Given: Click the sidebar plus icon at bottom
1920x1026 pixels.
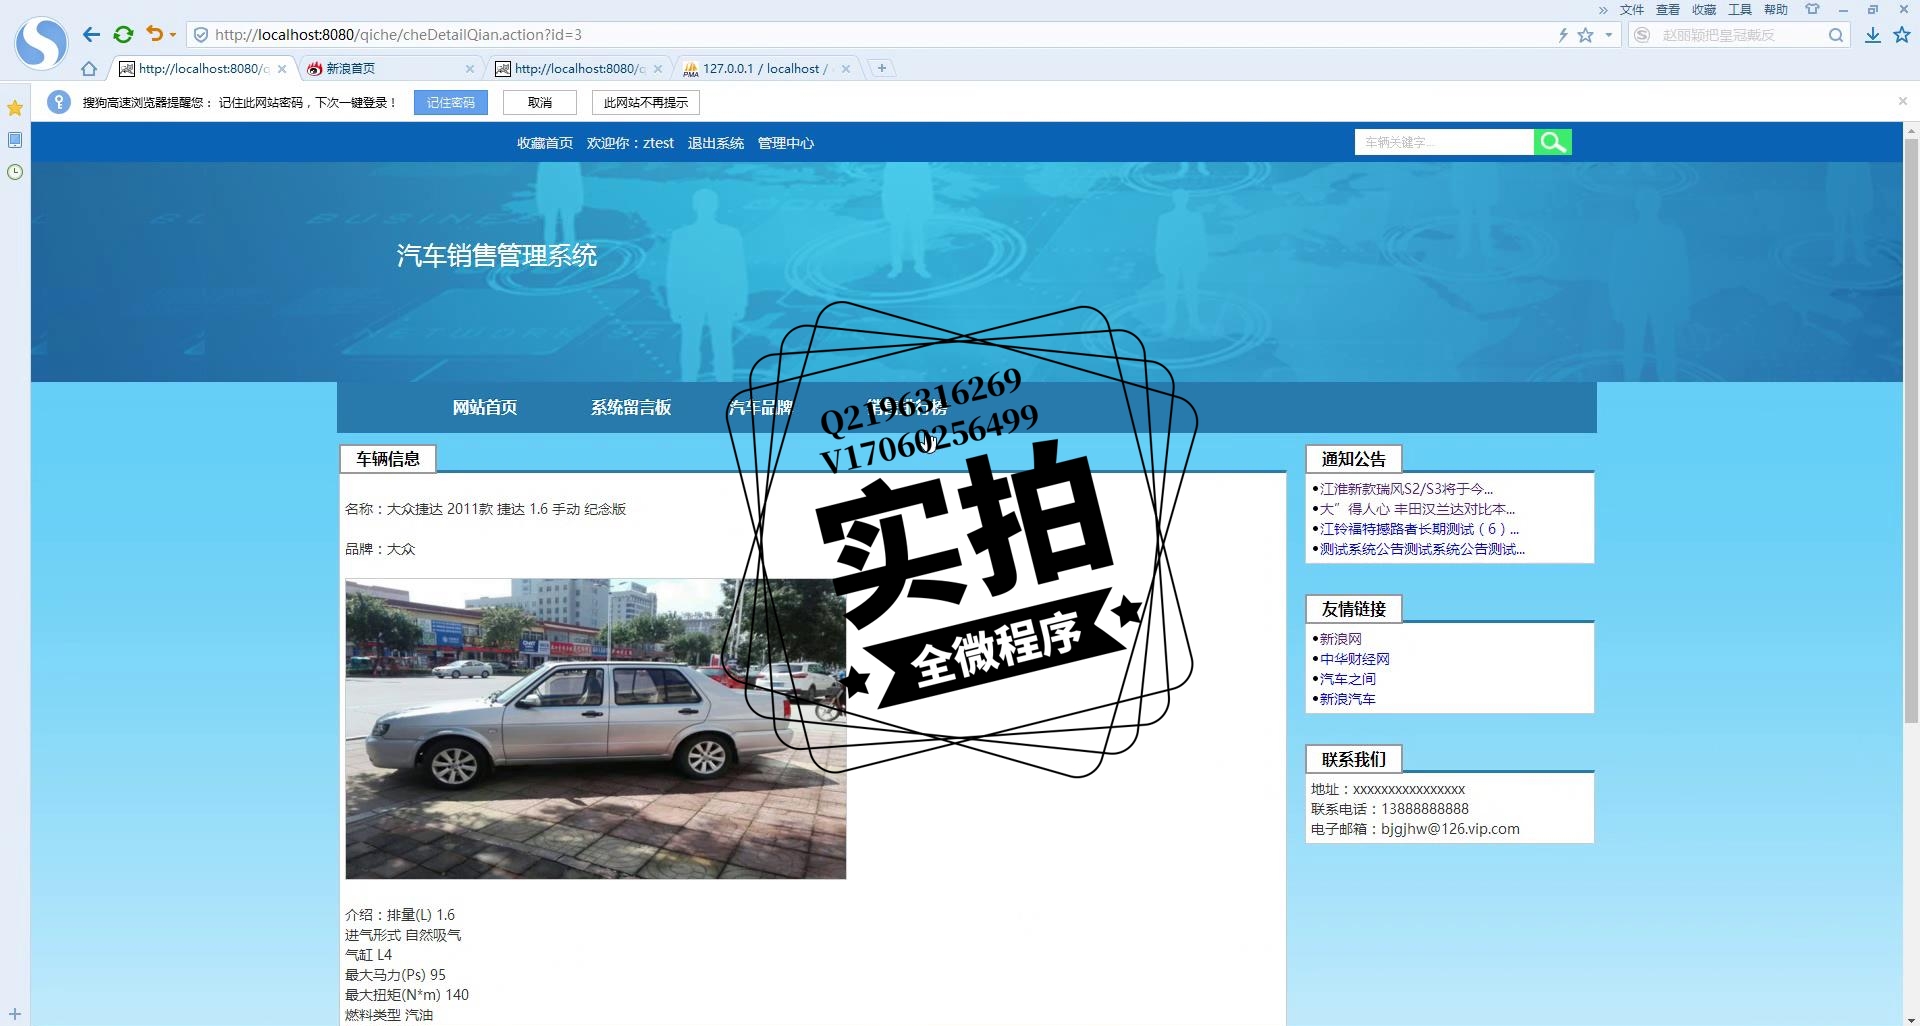Looking at the screenshot, I should [x=15, y=1014].
